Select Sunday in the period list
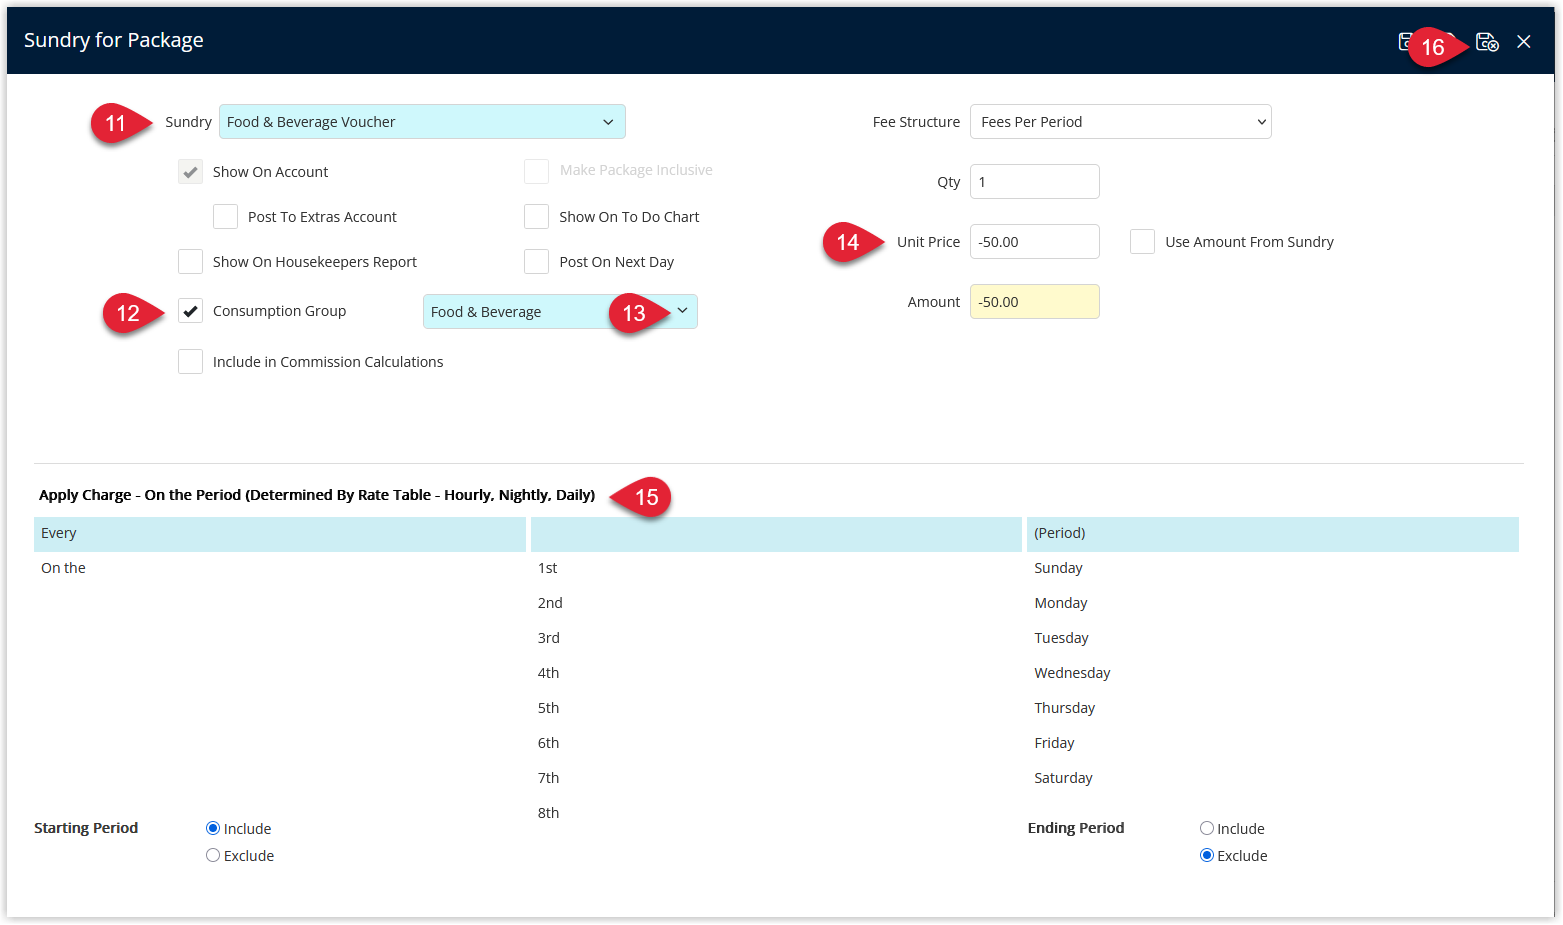This screenshot has width=1563, height=925. click(x=1273, y=568)
